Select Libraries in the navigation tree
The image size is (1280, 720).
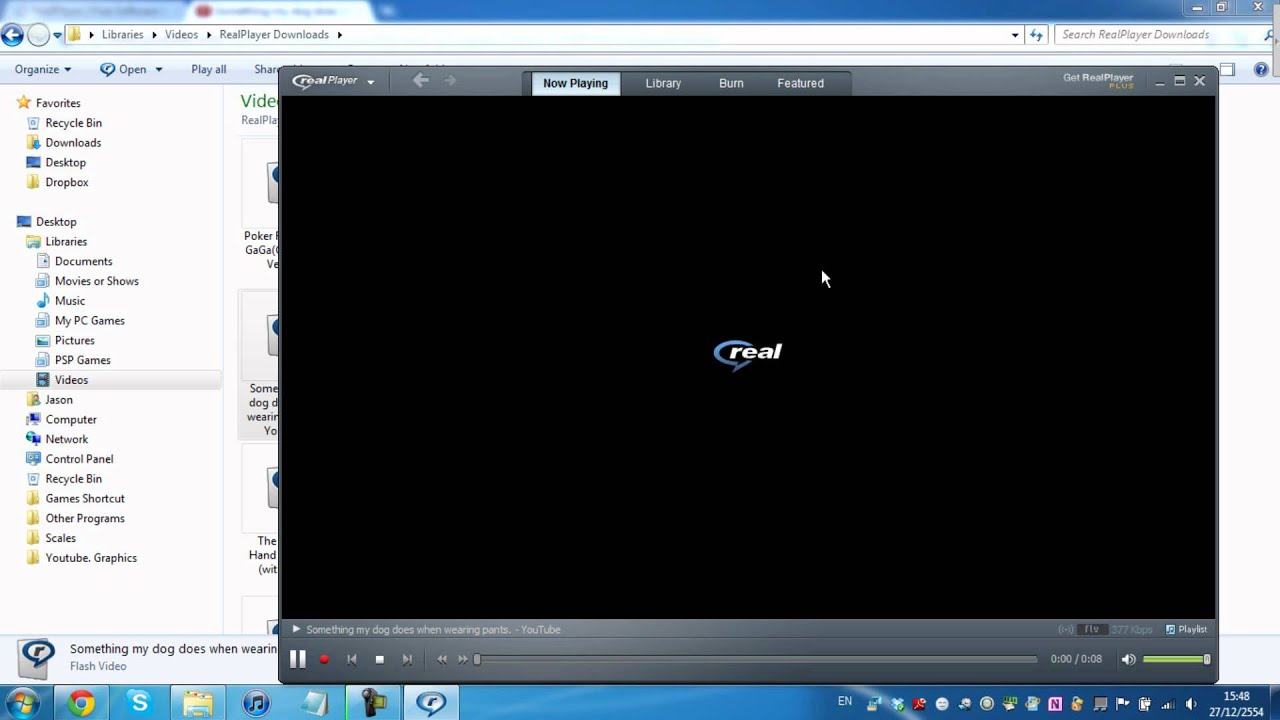(66, 241)
